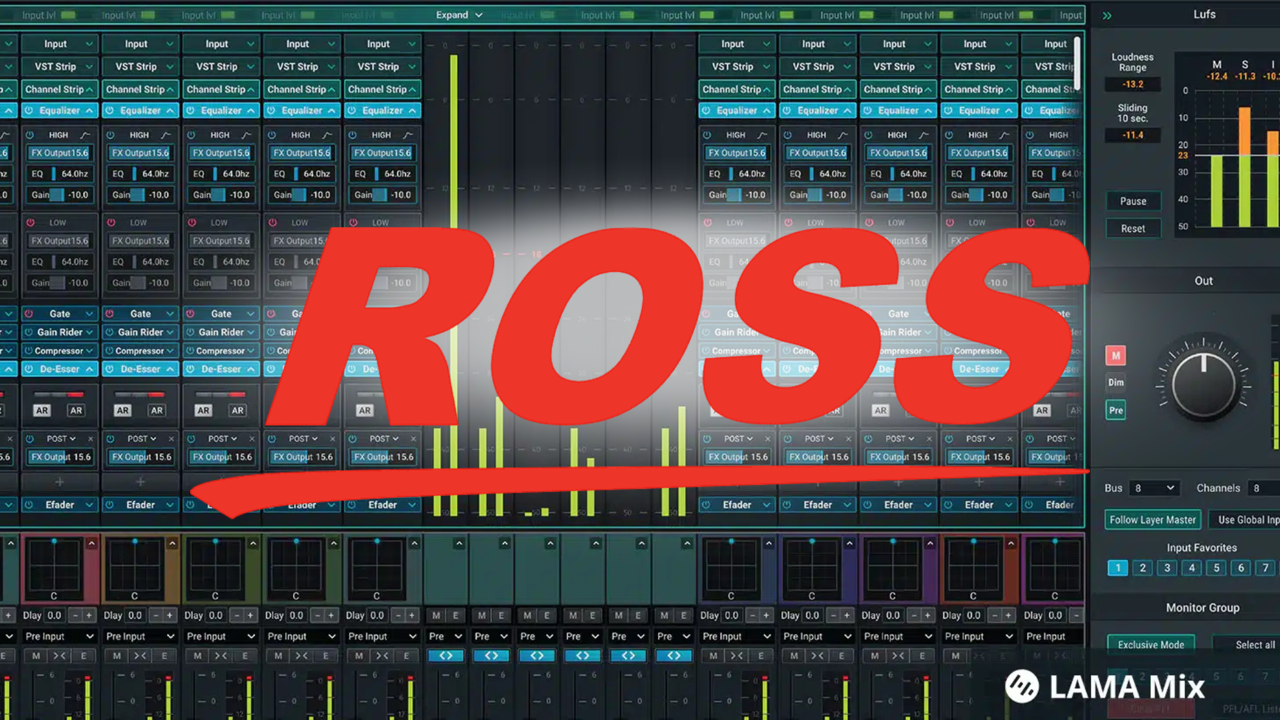This screenshot has height=720, width=1280.
Task: Click the power icon on the first Efader
Action: click(x=28, y=505)
